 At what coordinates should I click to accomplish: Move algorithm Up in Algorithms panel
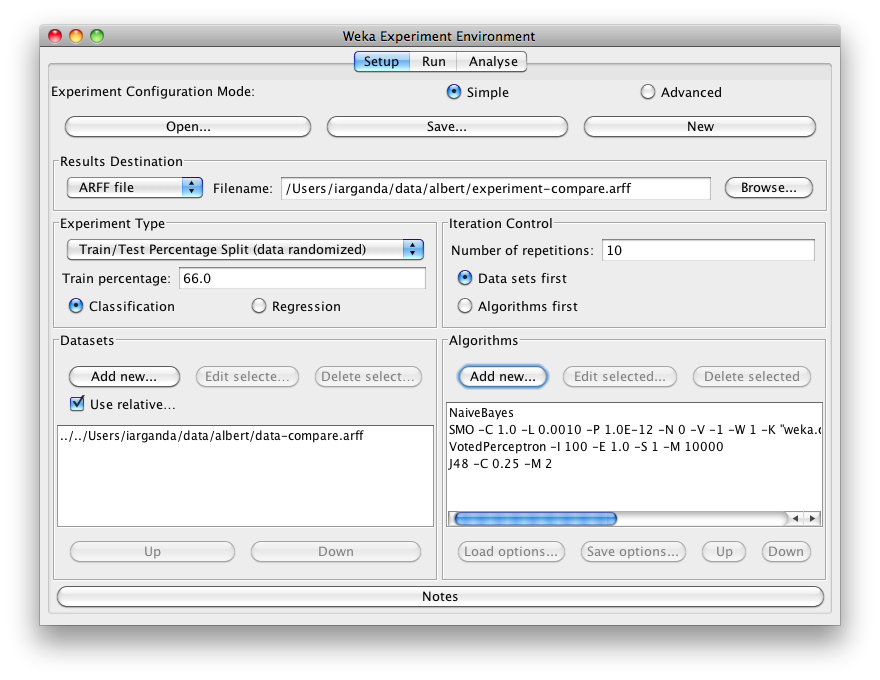click(x=724, y=552)
